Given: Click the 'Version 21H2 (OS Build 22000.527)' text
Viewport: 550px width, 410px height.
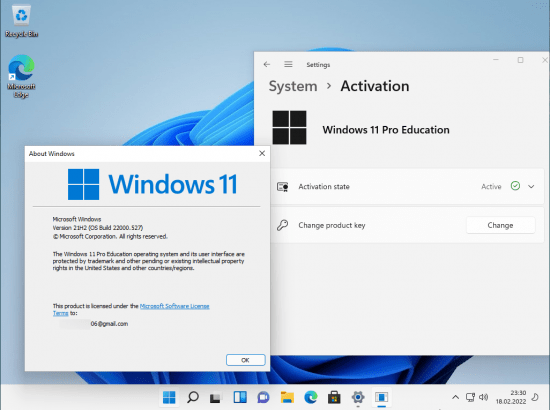Looking at the screenshot, I should [98, 228].
